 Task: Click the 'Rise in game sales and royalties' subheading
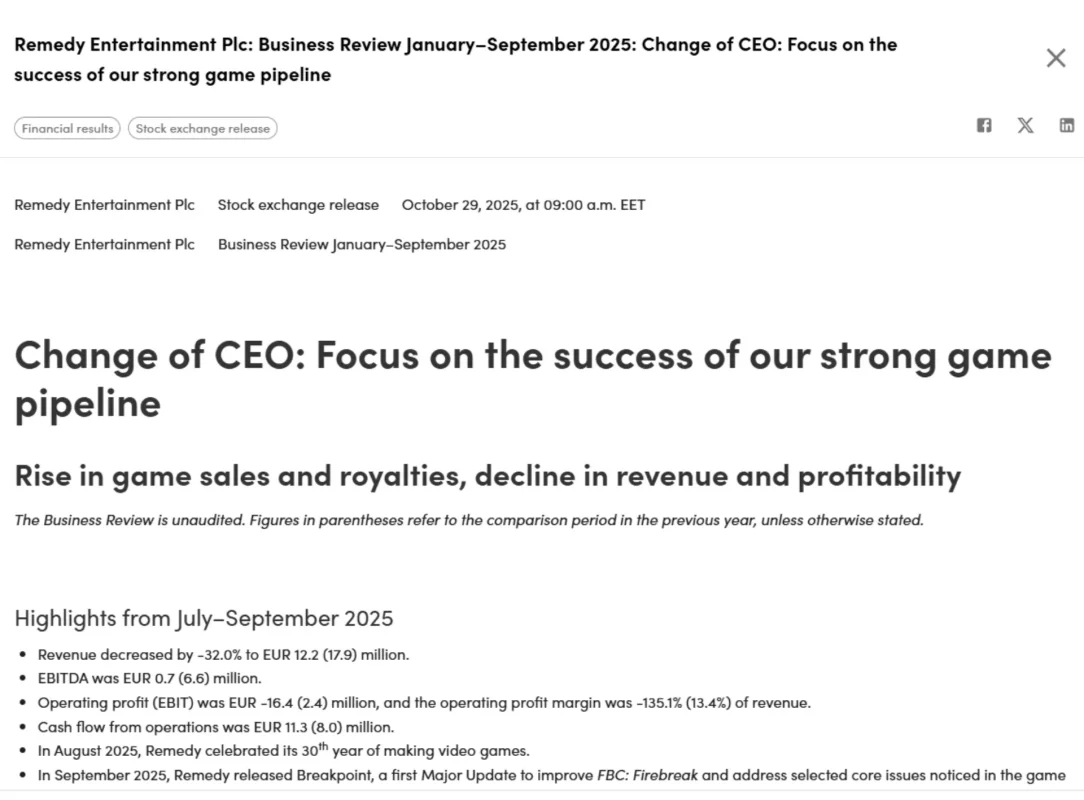(487, 475)
